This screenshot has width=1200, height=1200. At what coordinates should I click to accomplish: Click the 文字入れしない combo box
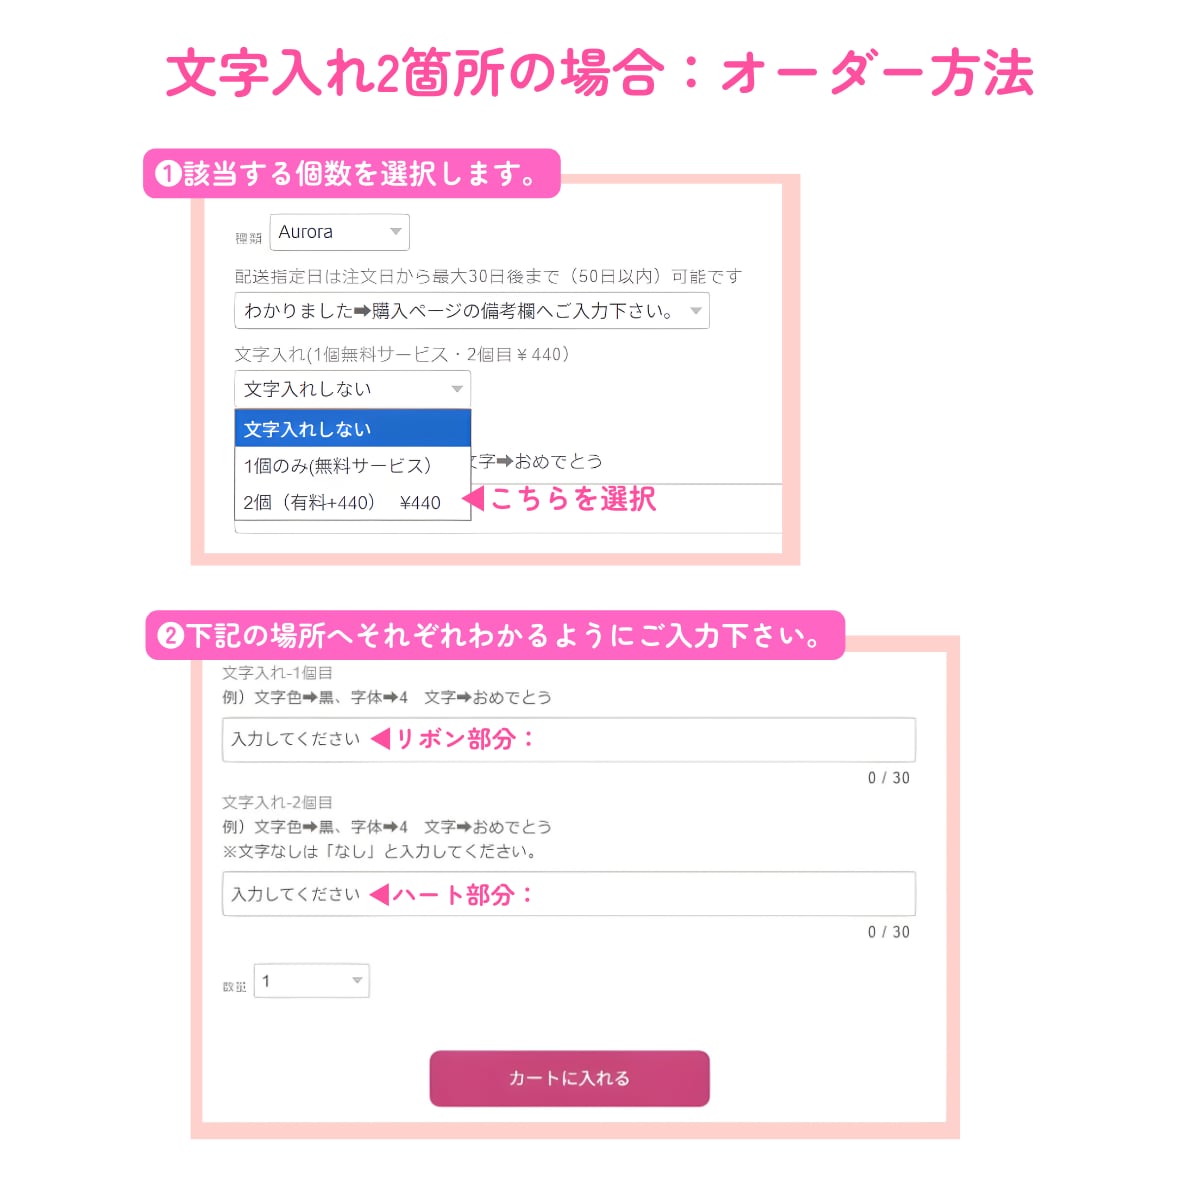pos(352,389)
